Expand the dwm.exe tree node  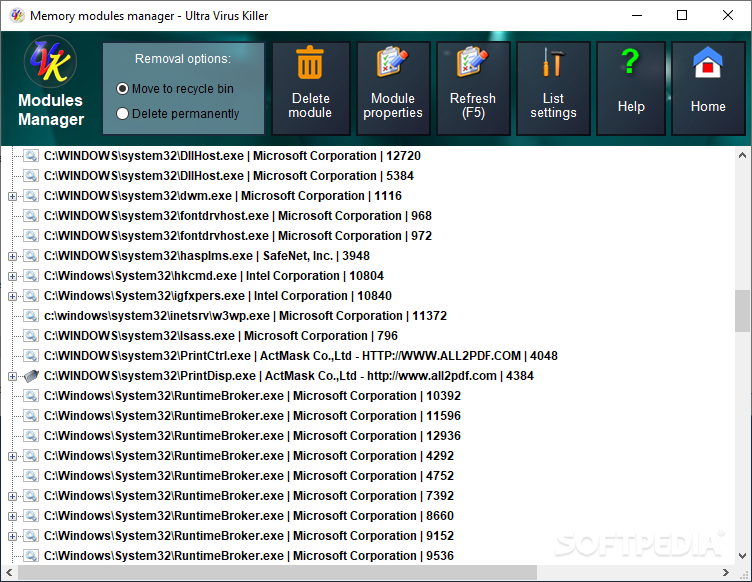point(12,196)
